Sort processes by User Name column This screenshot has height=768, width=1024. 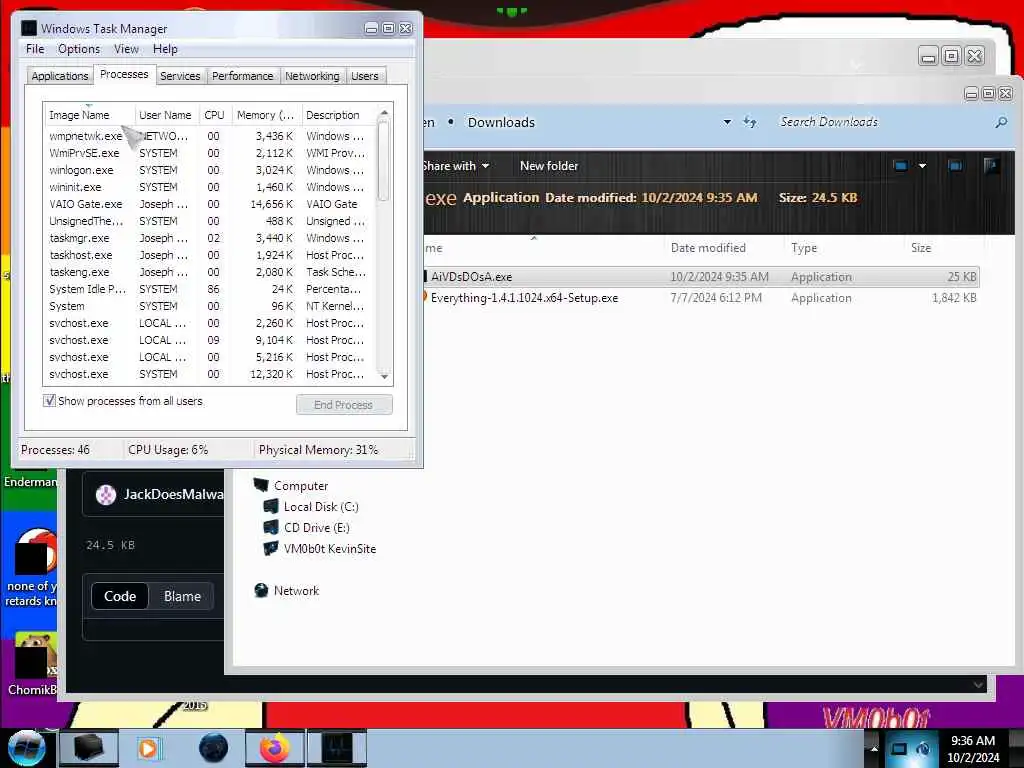[x=166, y=115]
